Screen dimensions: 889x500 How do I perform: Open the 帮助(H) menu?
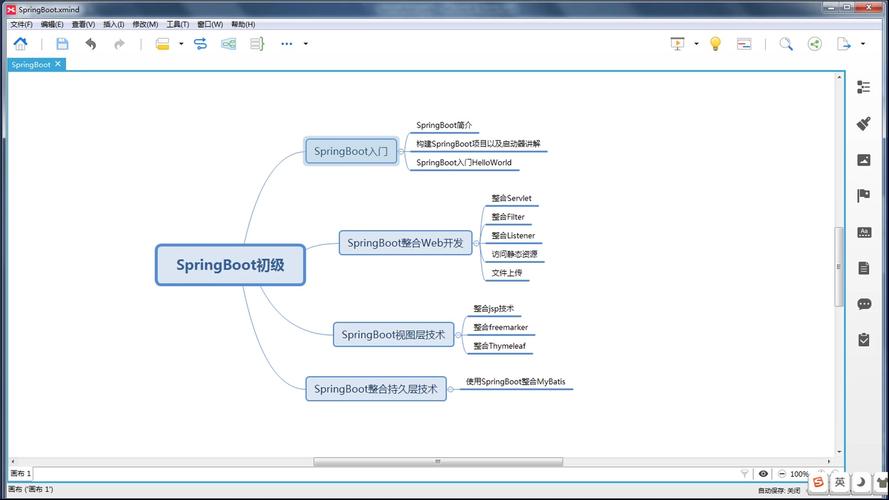(x=243, y=24)
